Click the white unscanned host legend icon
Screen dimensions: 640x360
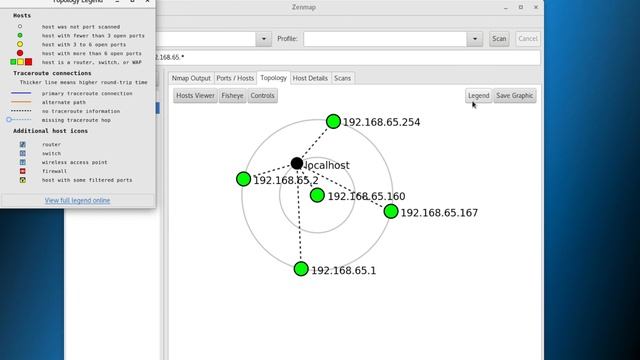point(20,27)
